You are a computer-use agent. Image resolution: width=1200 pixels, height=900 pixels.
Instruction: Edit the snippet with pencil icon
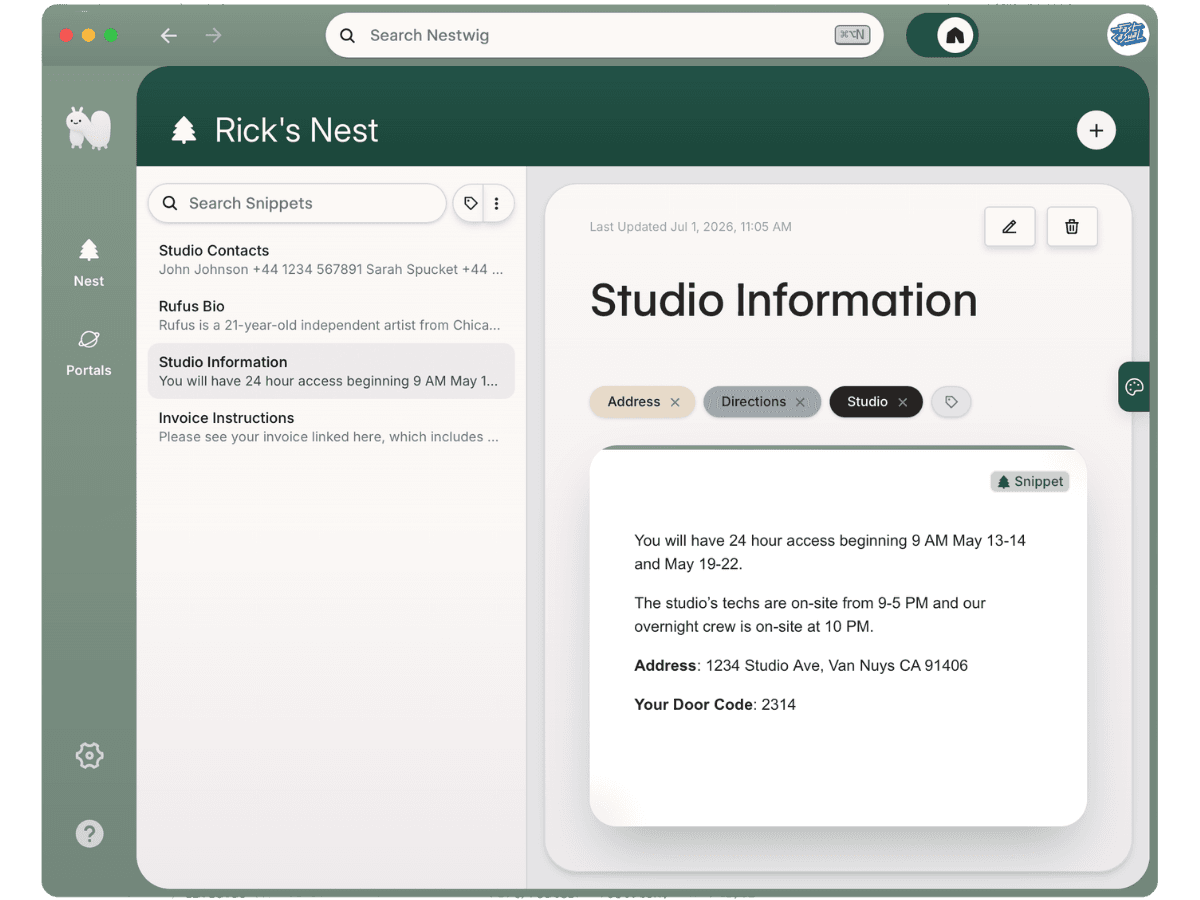(x=1009, y=227)
